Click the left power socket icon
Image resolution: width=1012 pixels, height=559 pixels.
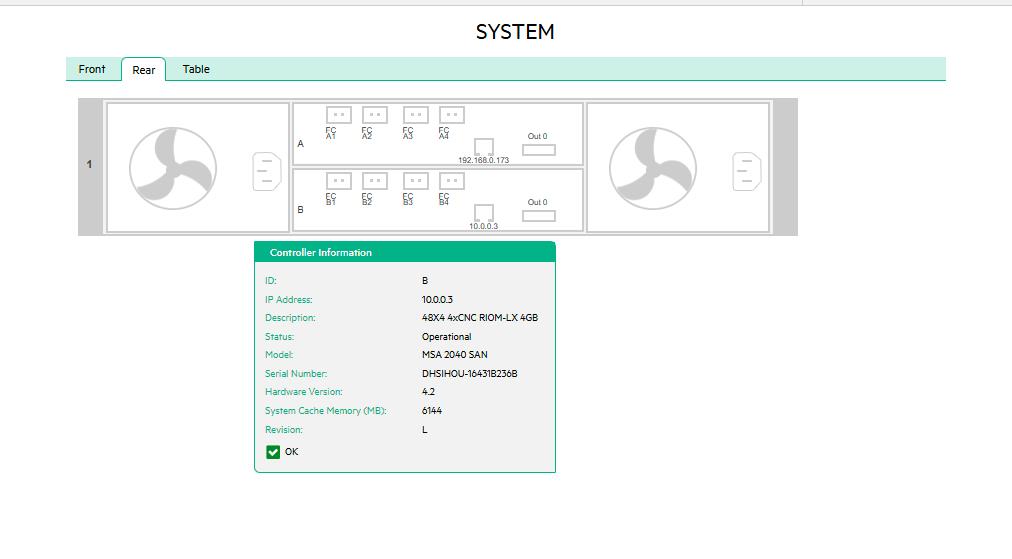pyautogui.click(x=267, y=171)
